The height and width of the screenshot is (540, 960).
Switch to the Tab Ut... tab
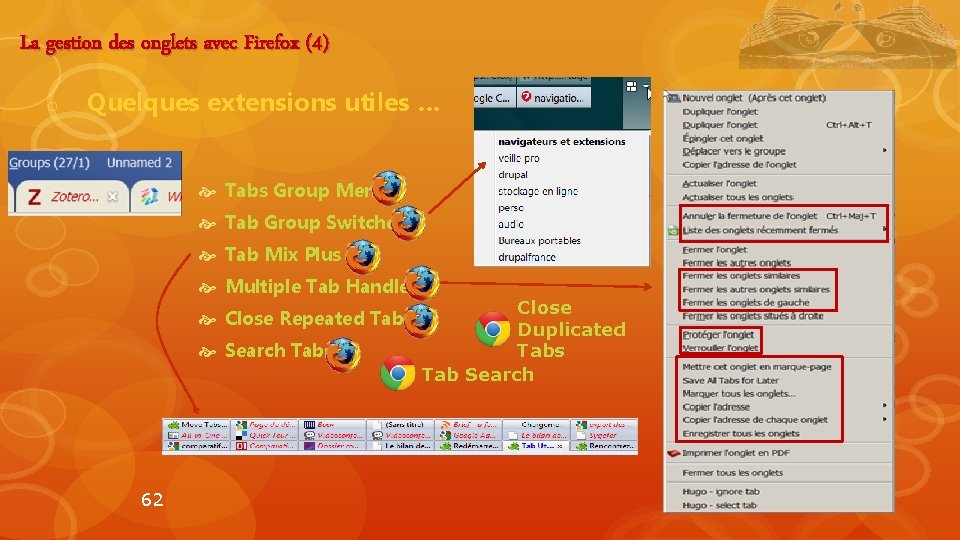click(x=536, y=446)
